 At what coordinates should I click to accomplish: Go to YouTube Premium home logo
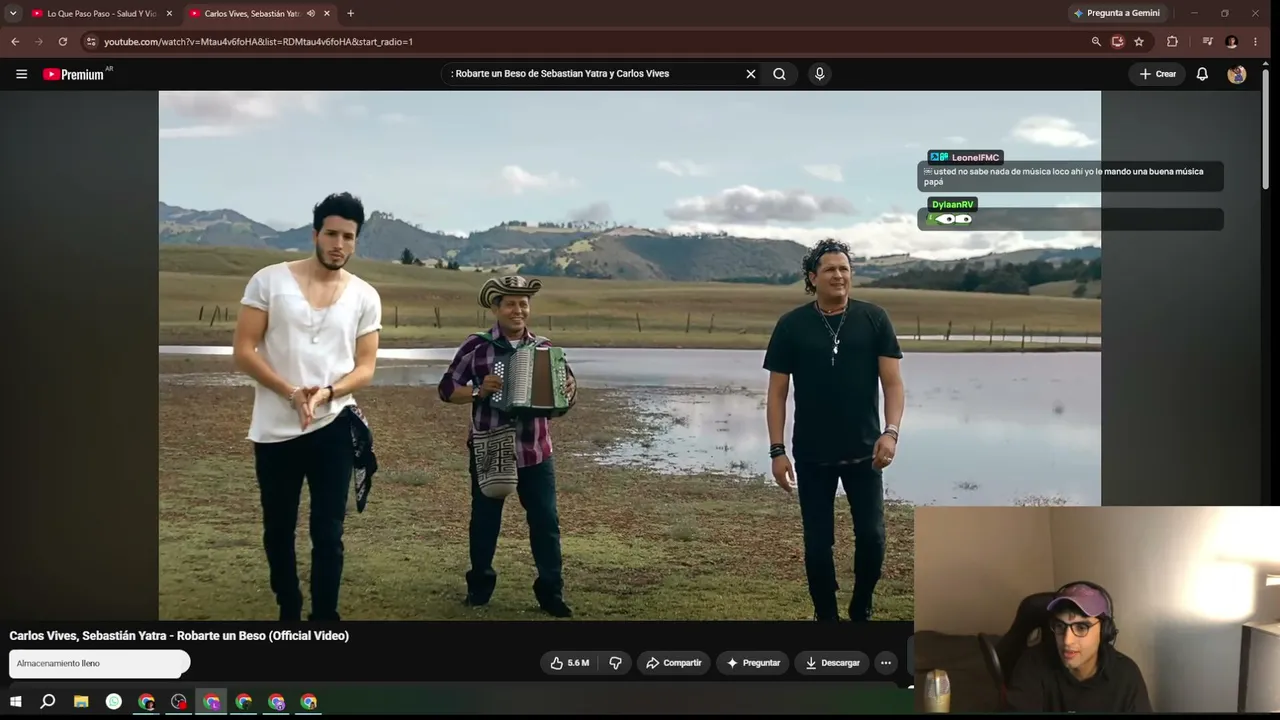pyautogui.click(x=73, y=74)
